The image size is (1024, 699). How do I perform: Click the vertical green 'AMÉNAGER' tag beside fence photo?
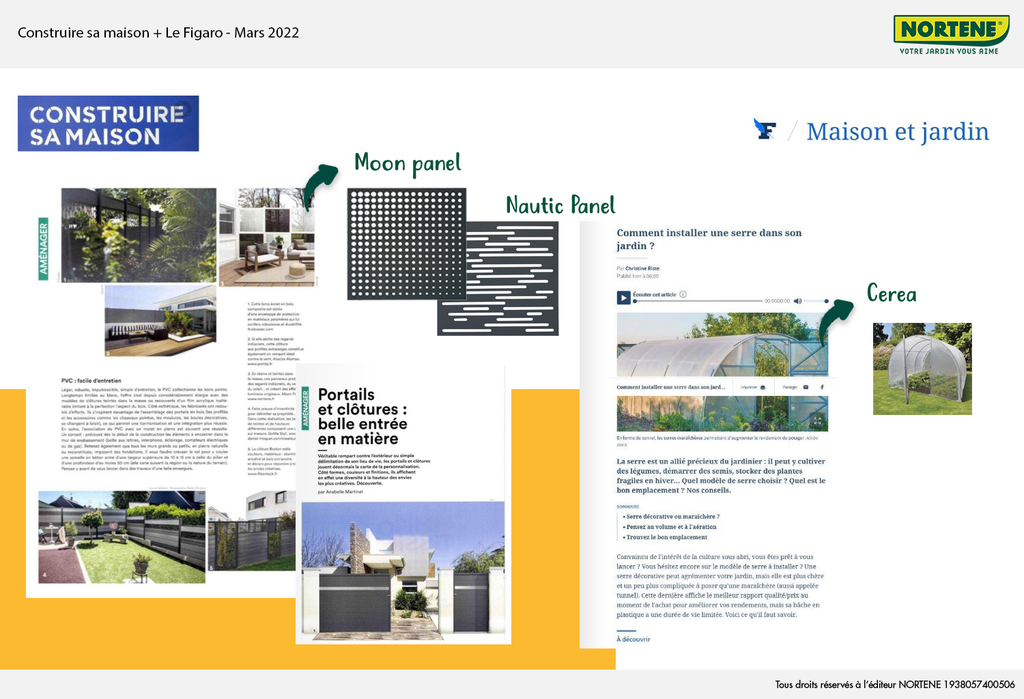coord(44,249)
